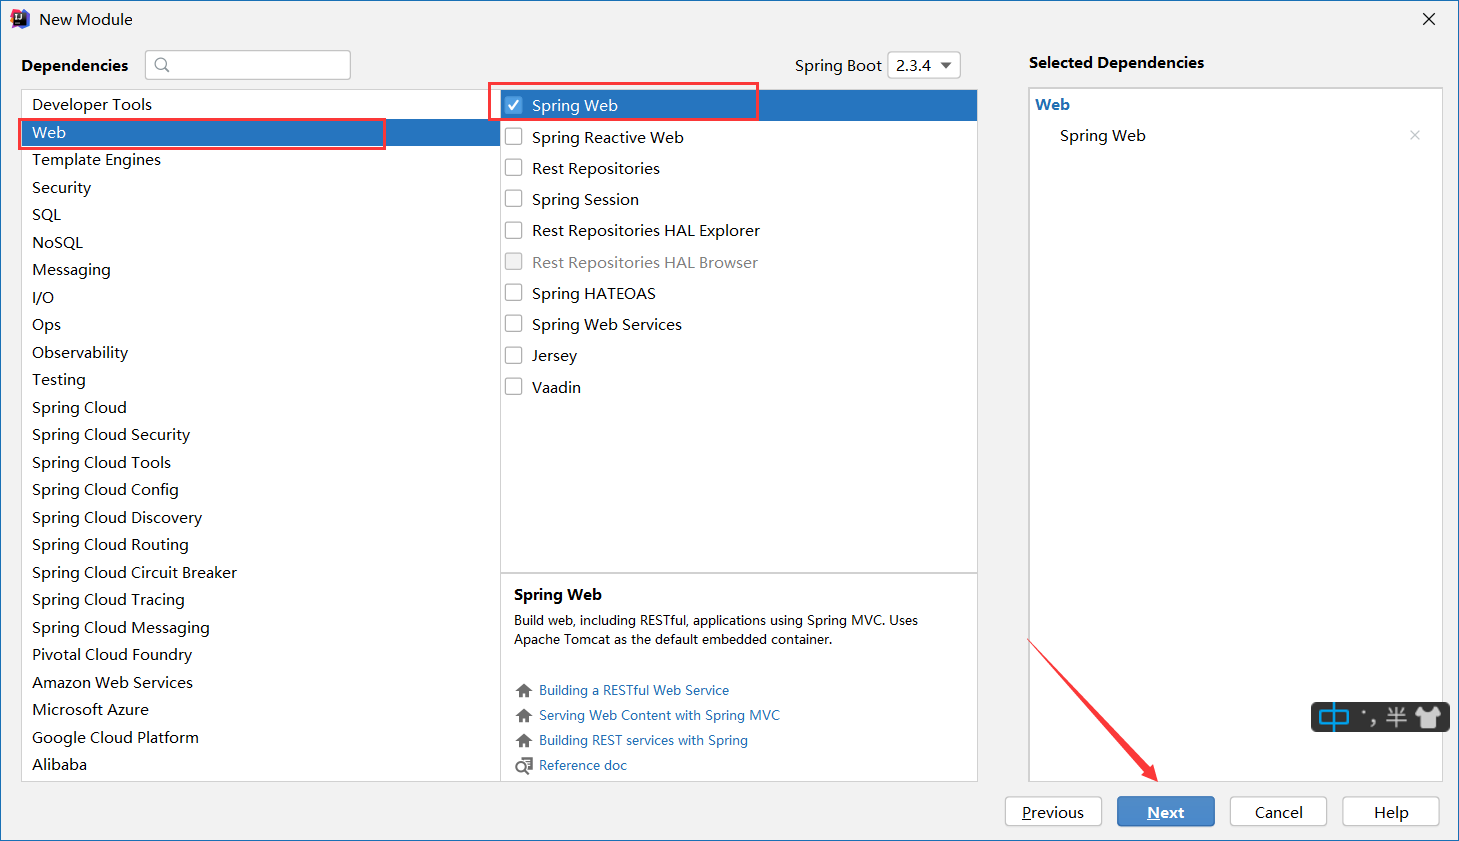The height and width of the screenshot is (841, 1459).
Task: Enable the Jersey checkbox
Action: tap(514, 355)
